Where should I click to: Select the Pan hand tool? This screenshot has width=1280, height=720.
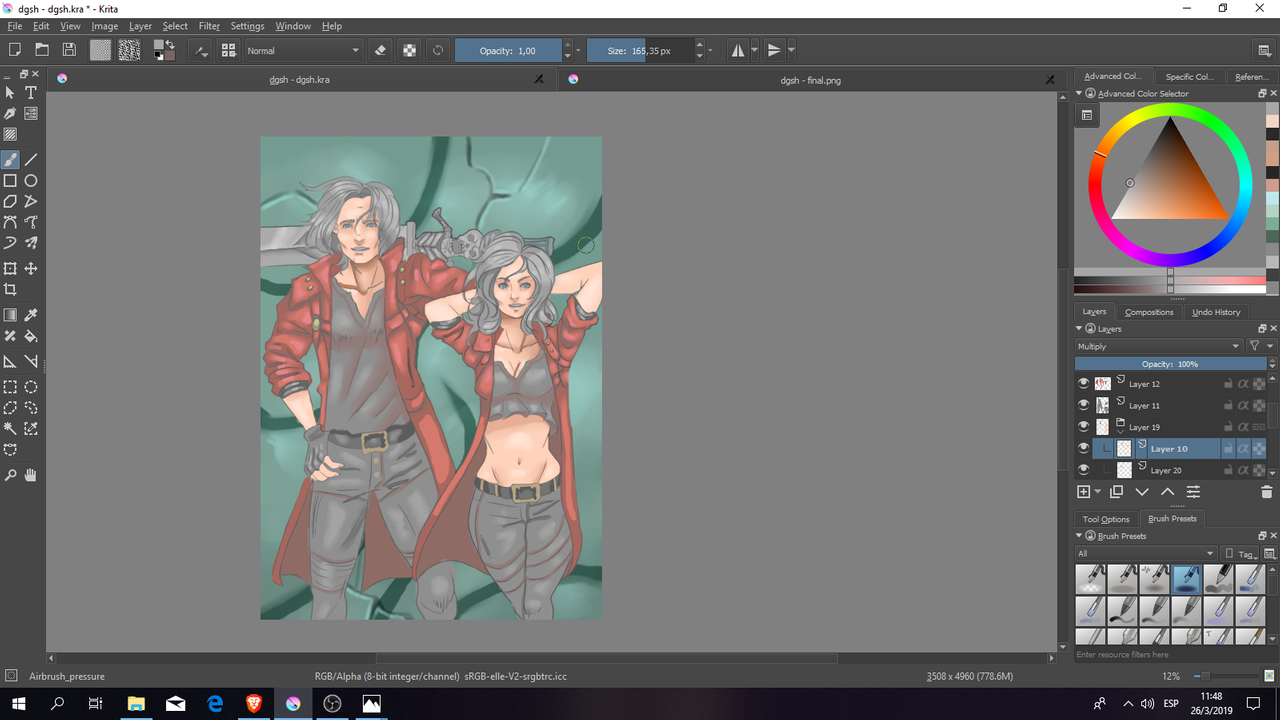pyautogui.click(x=31, y=475)
